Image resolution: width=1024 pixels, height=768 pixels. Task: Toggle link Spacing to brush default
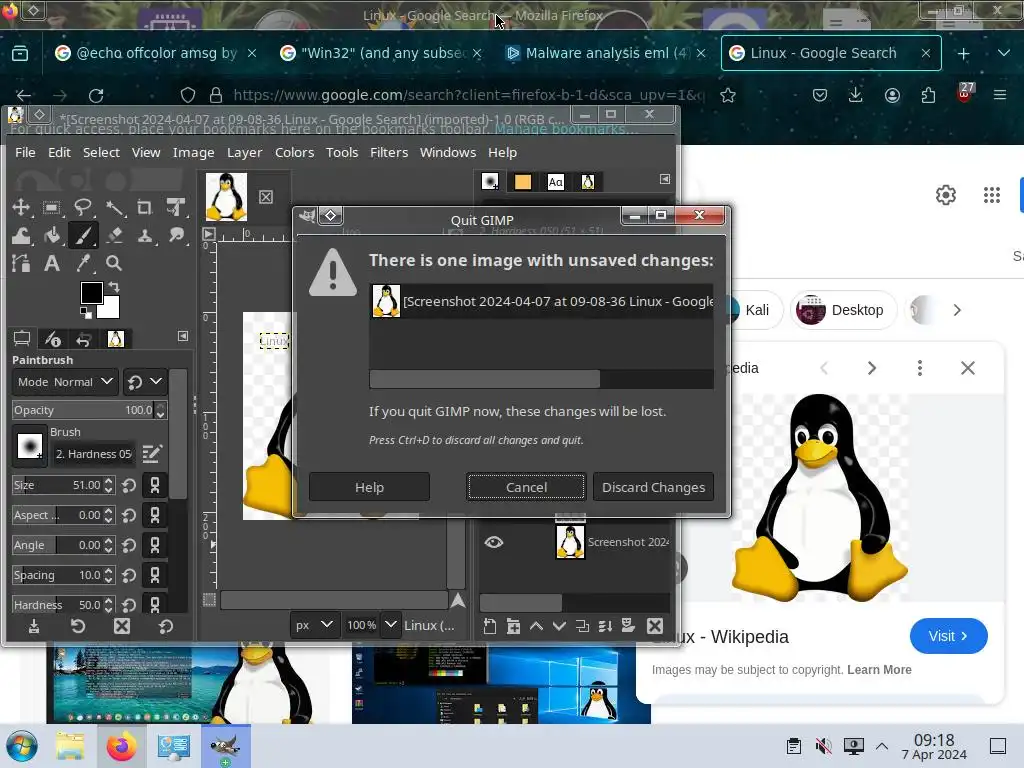pos(155,575)
